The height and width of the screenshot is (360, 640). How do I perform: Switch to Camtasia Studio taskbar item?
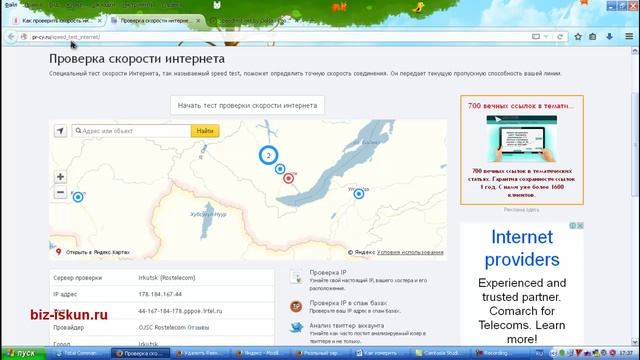pos(440,353)
